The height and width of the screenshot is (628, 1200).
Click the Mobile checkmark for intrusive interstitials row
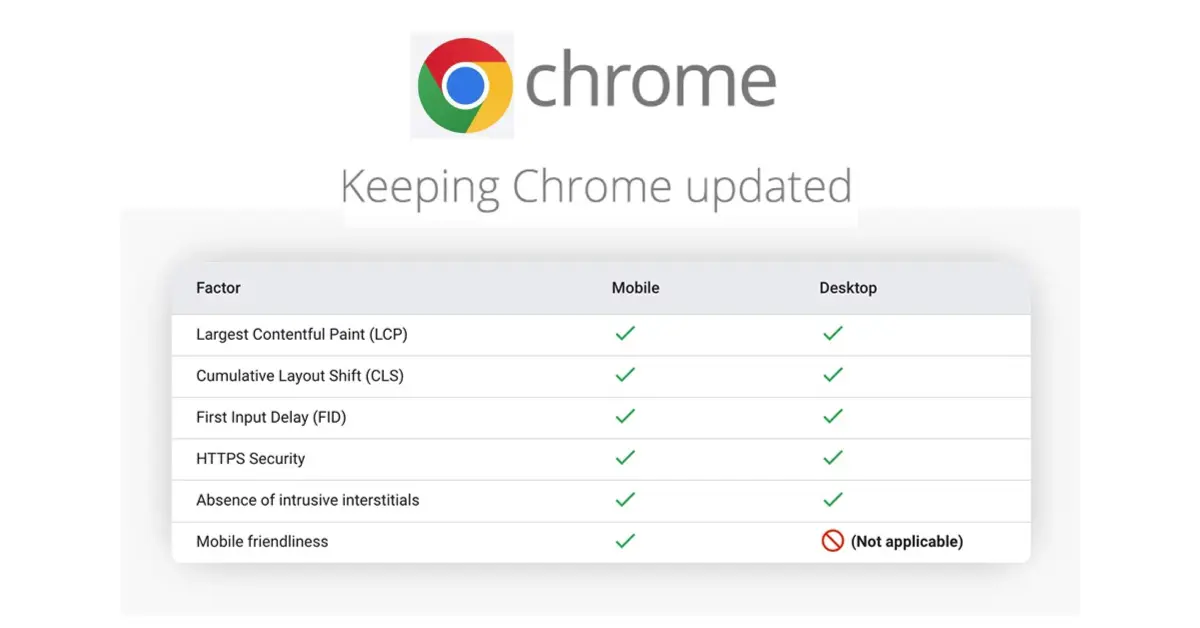click(x=625, y=499)
